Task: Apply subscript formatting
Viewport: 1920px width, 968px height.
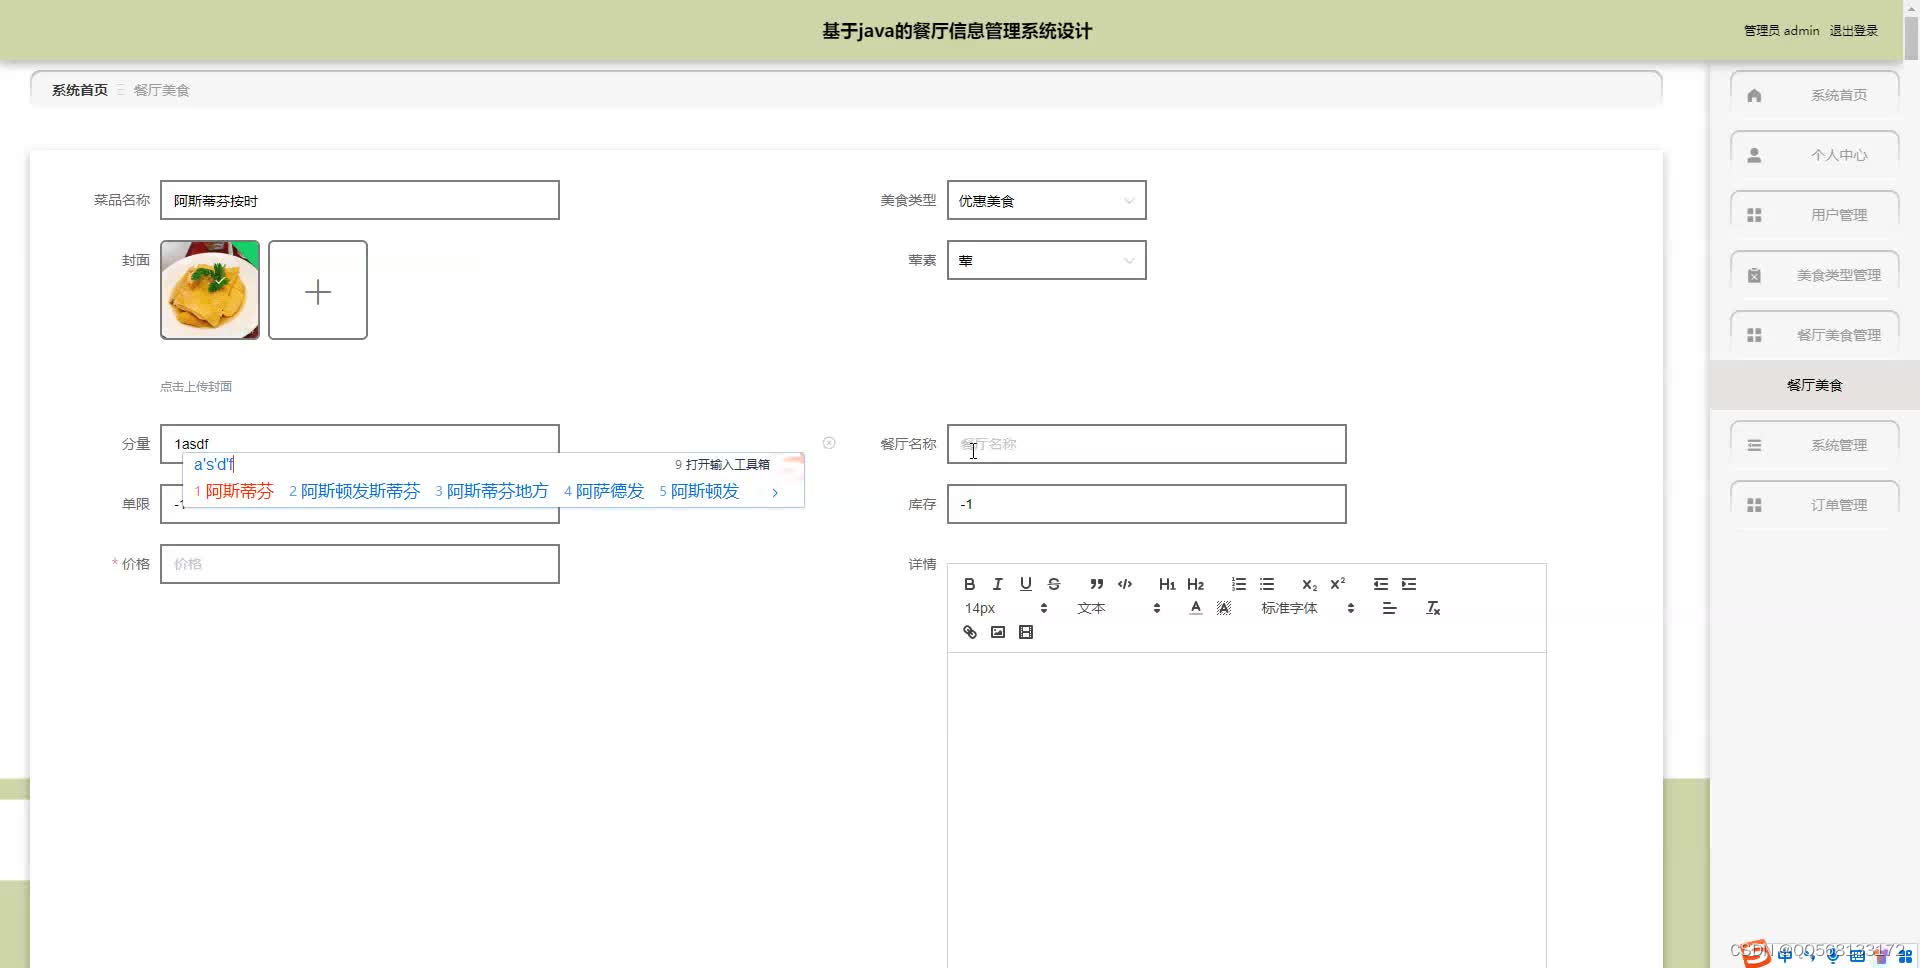Action: tap(1309, 584)
